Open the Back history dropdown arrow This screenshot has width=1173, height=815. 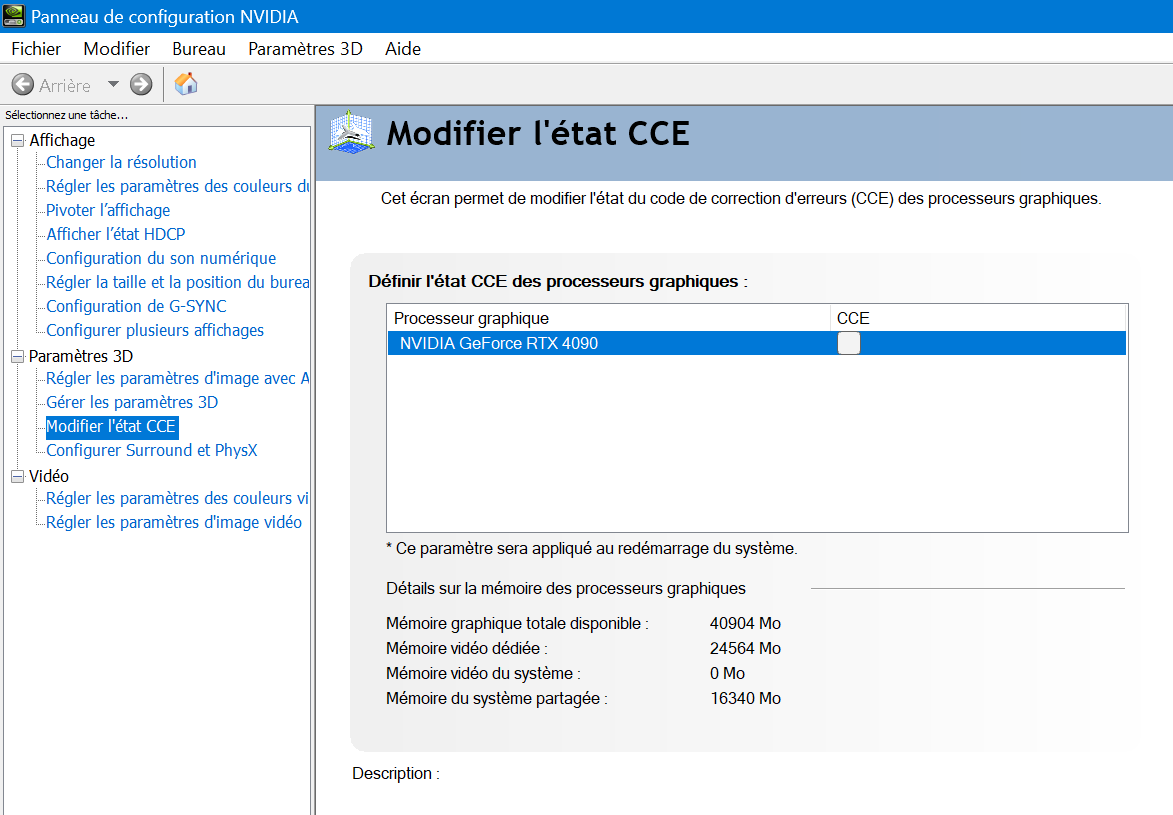pyautogui.click(x=113, y=85)
